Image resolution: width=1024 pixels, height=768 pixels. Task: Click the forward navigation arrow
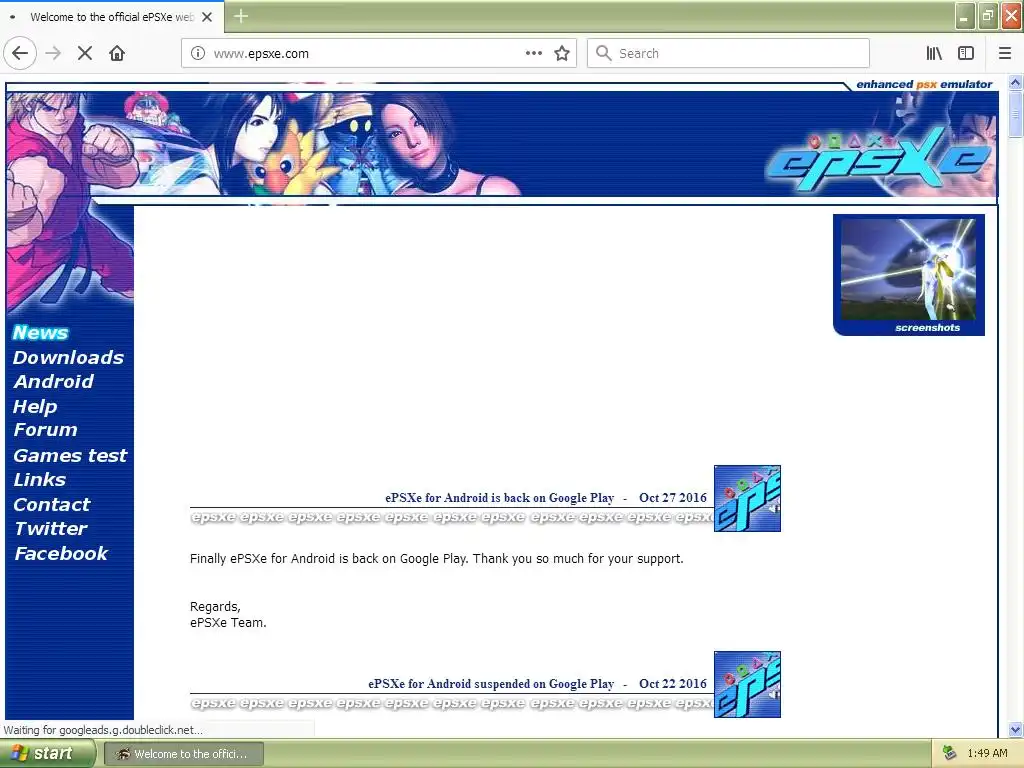pyautogui.click(x=53, y=53)
